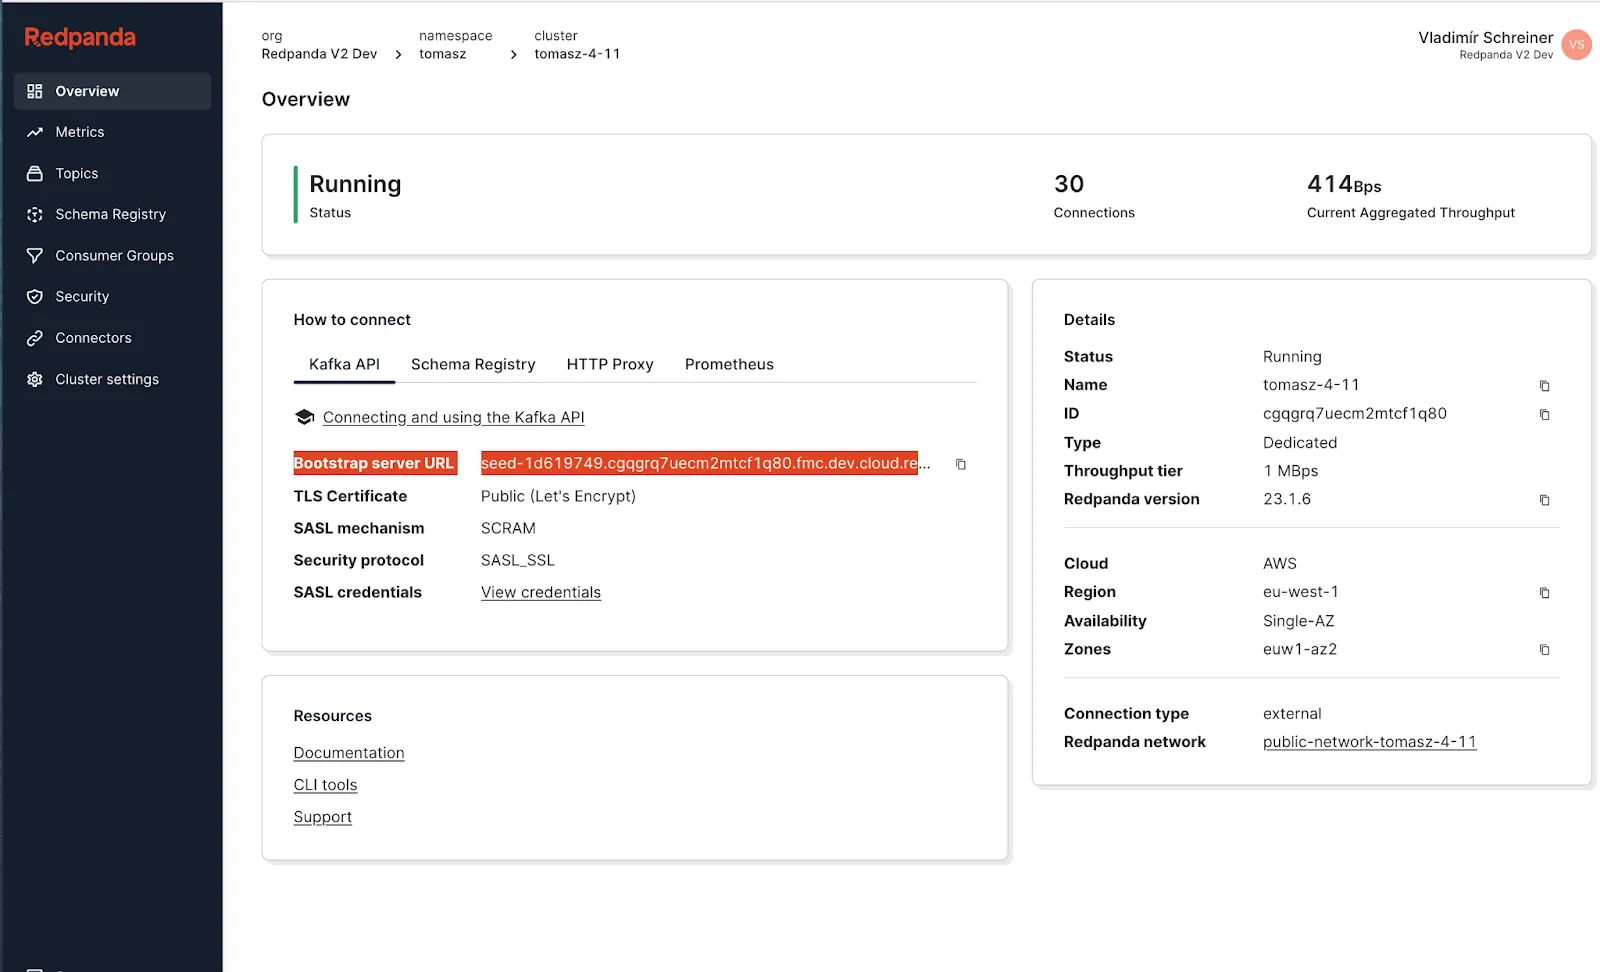Copy the eu-west-1 region value
The height and width of the screenshot is (972, 1600).
click(x=1545, y=592)
